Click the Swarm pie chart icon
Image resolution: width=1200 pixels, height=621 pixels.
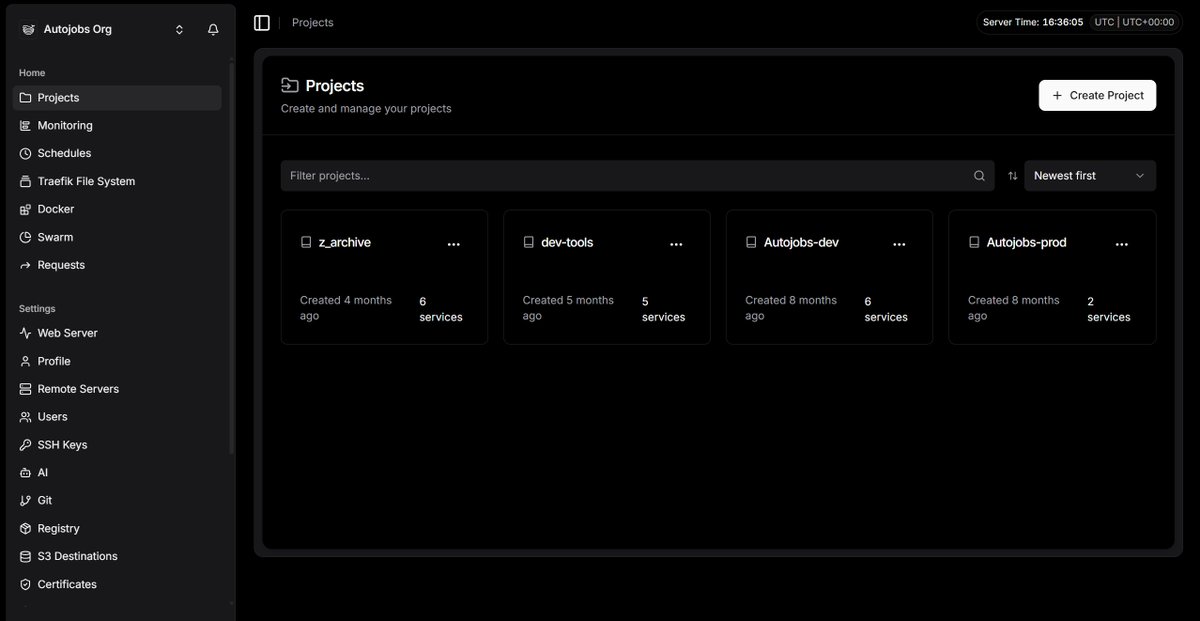point(26,238)
